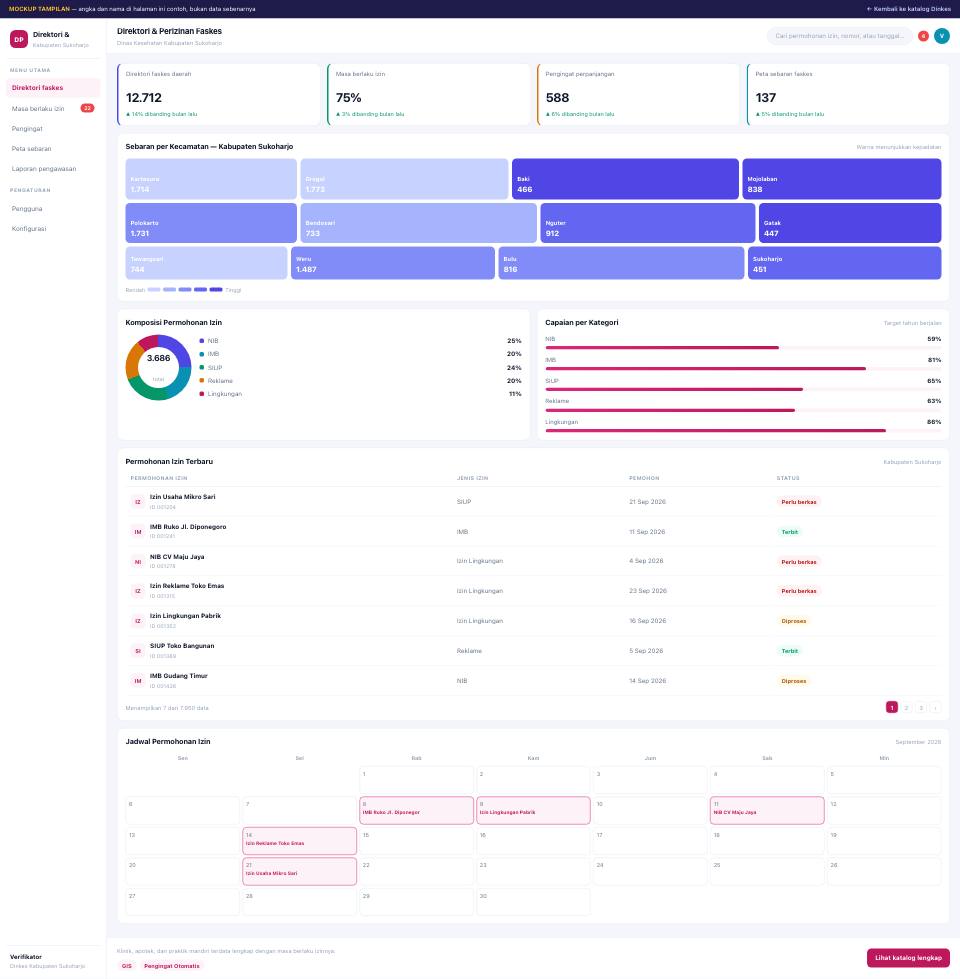Open Izin Usaha Mikro Sari calendar event
Image resolution: width=960 pixels, height=979 pixels.
click(x=300, y=872)
